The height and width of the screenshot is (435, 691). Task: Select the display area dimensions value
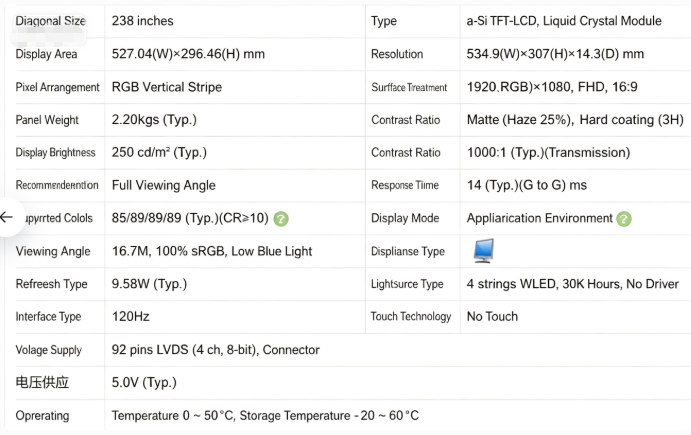coord(188,54)
